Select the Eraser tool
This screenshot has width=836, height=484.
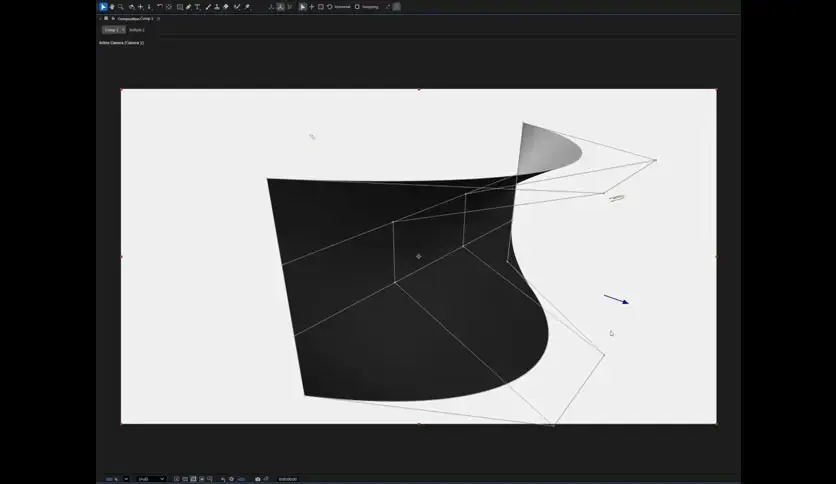(x=226, y=7)
